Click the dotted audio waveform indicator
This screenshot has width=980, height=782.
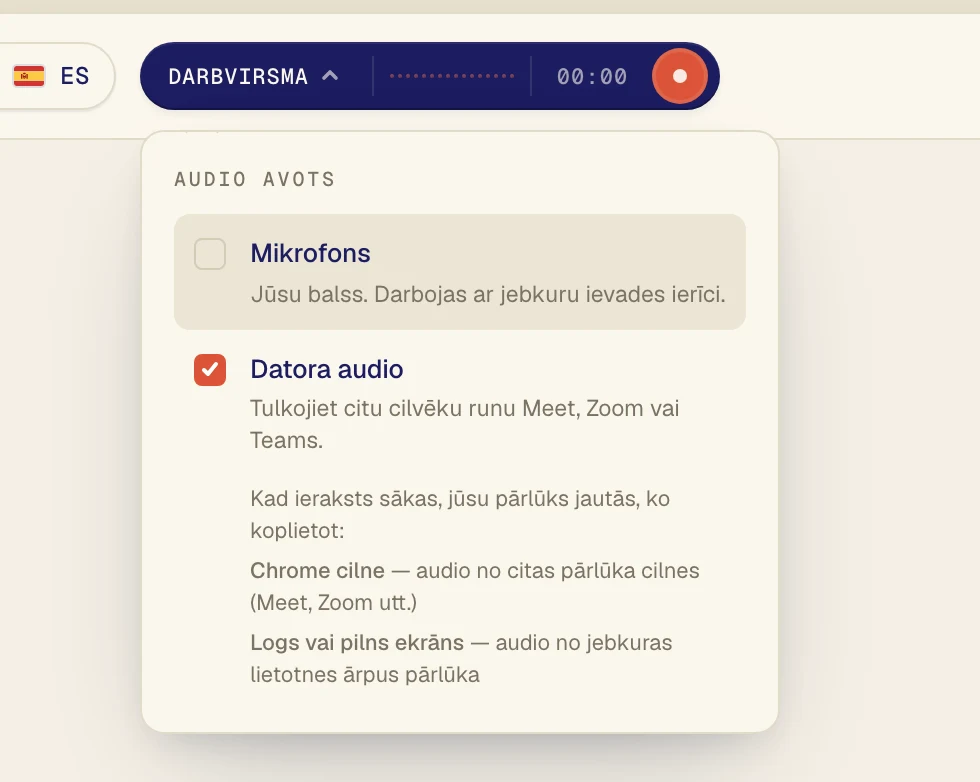tap(452, 76)
